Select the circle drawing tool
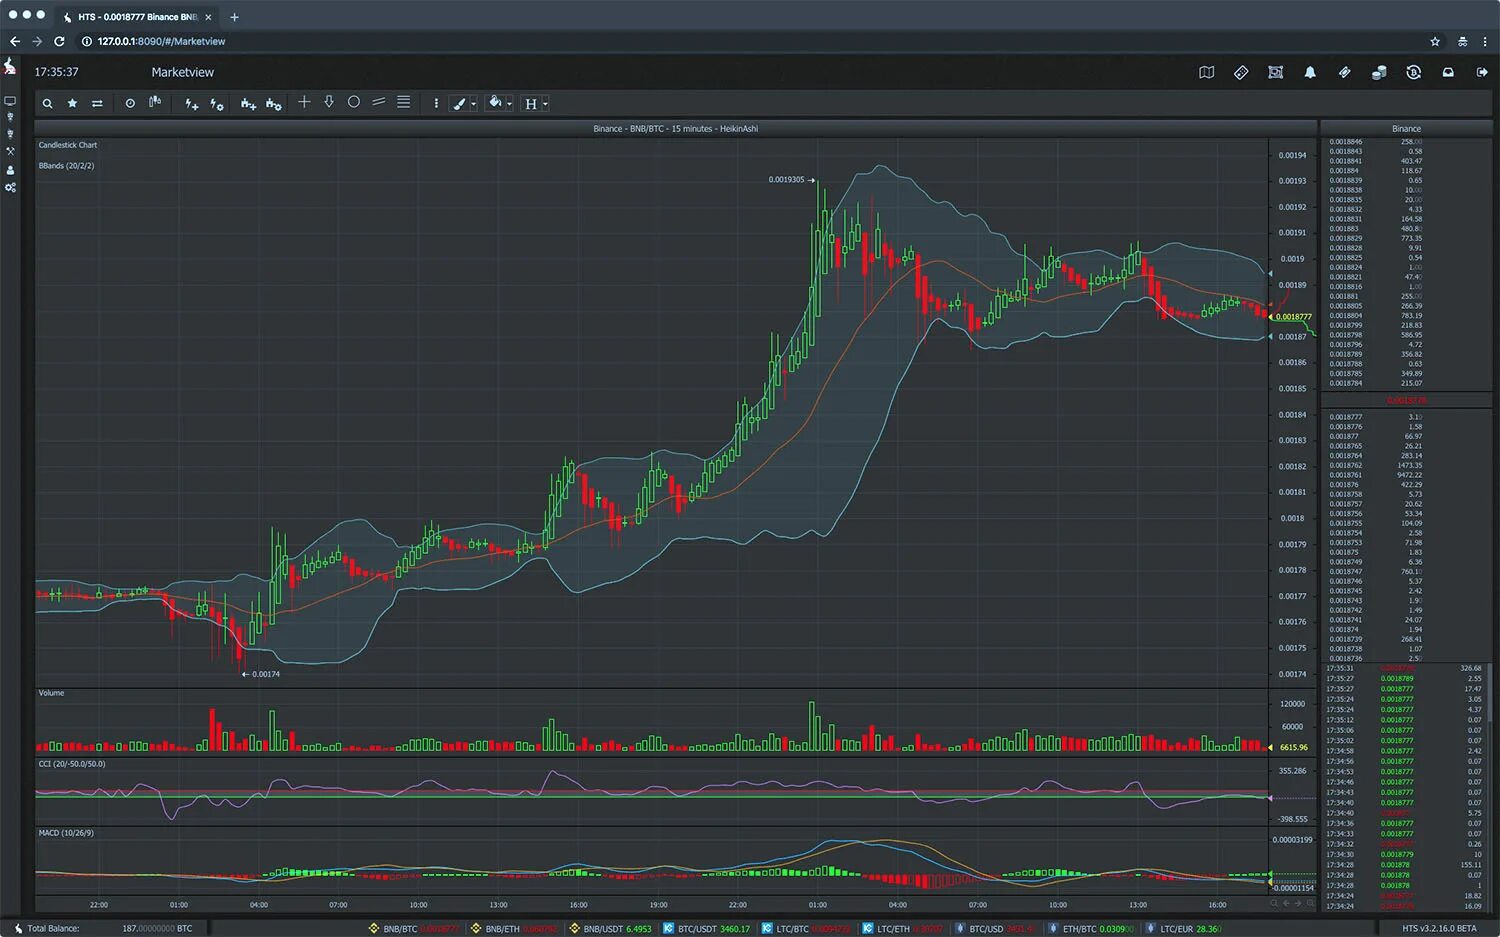The image size is (1500, 937). [x=354, y=102]
